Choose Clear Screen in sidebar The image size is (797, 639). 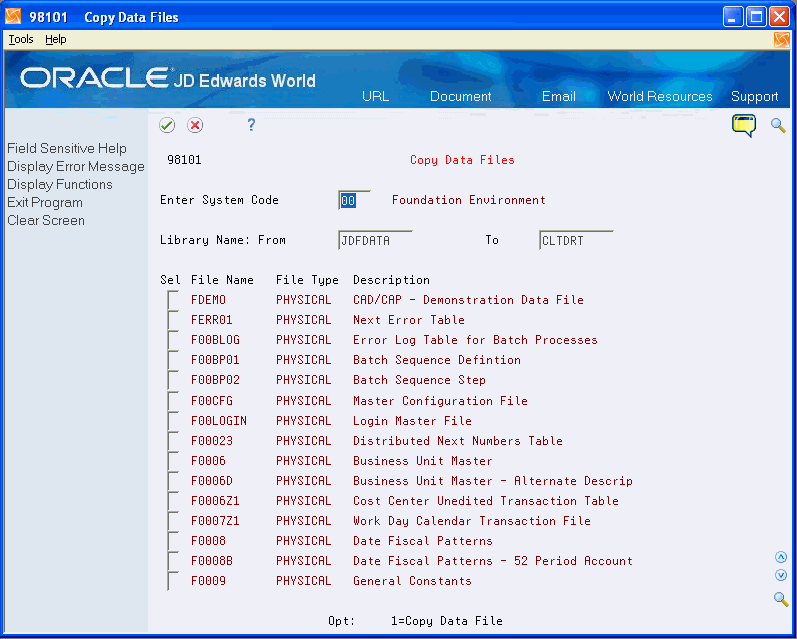46,221
